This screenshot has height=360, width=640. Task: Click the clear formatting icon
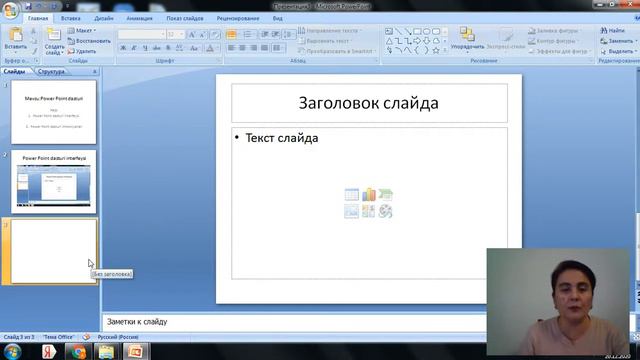pyautogui.click(x=216, y=35)
